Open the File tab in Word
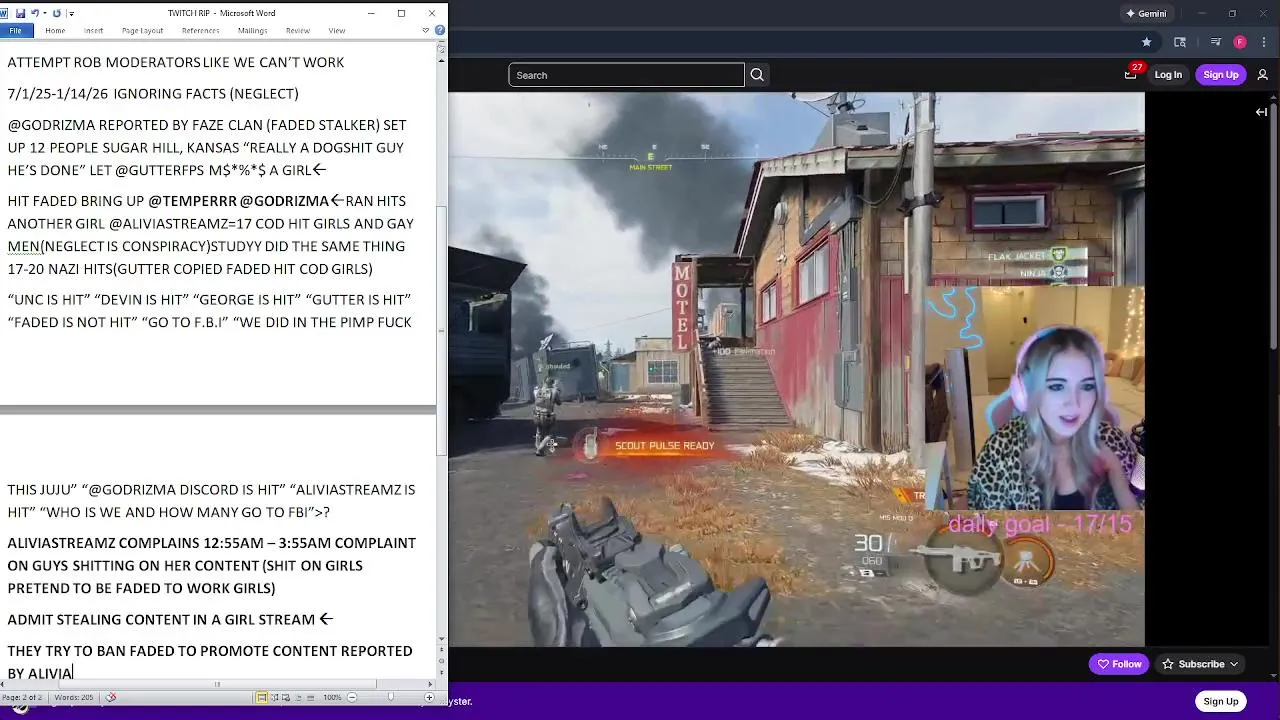Screen dimensions: 1280x720 (15, 31)
